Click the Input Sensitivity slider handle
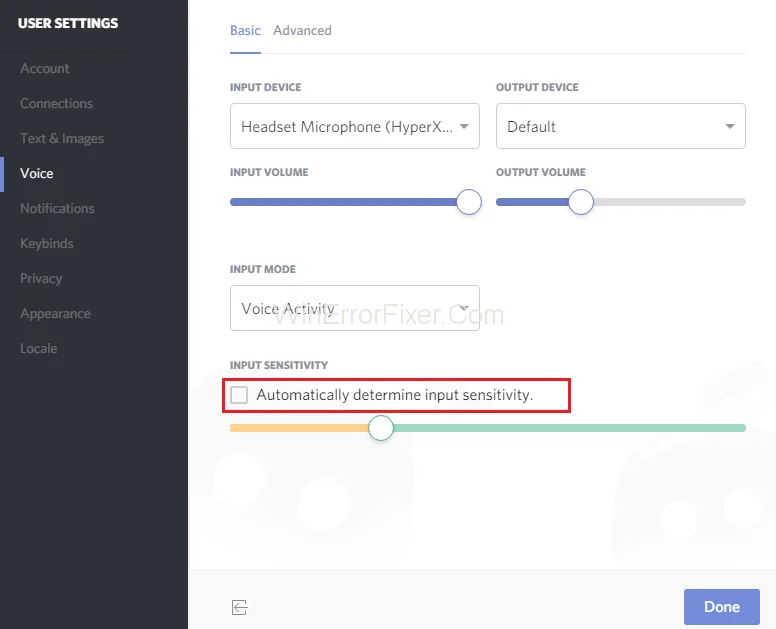Screen dimensions: 776x629 380,428
